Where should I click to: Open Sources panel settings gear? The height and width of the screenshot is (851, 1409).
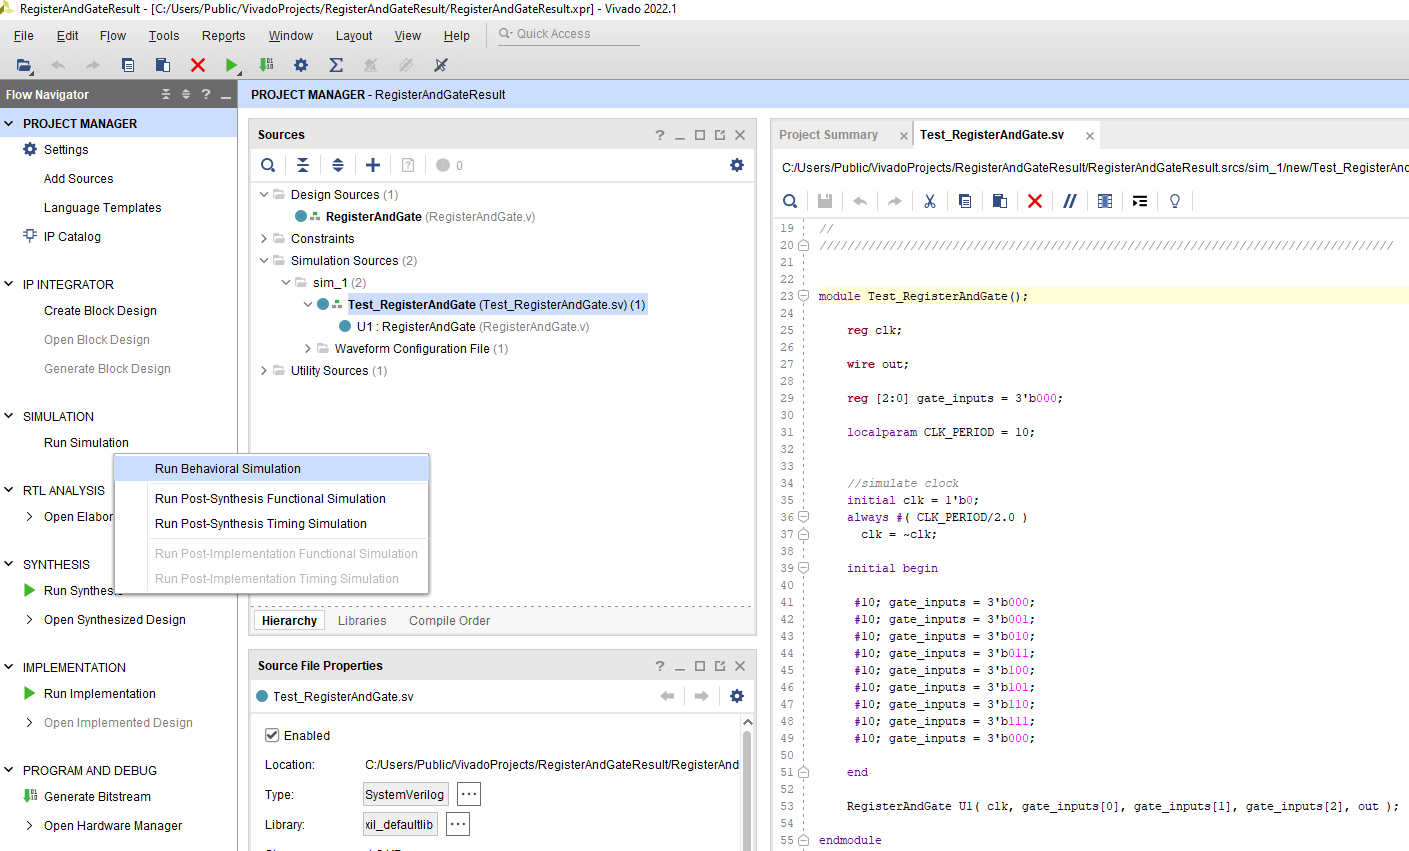click(x=737, y=165)
